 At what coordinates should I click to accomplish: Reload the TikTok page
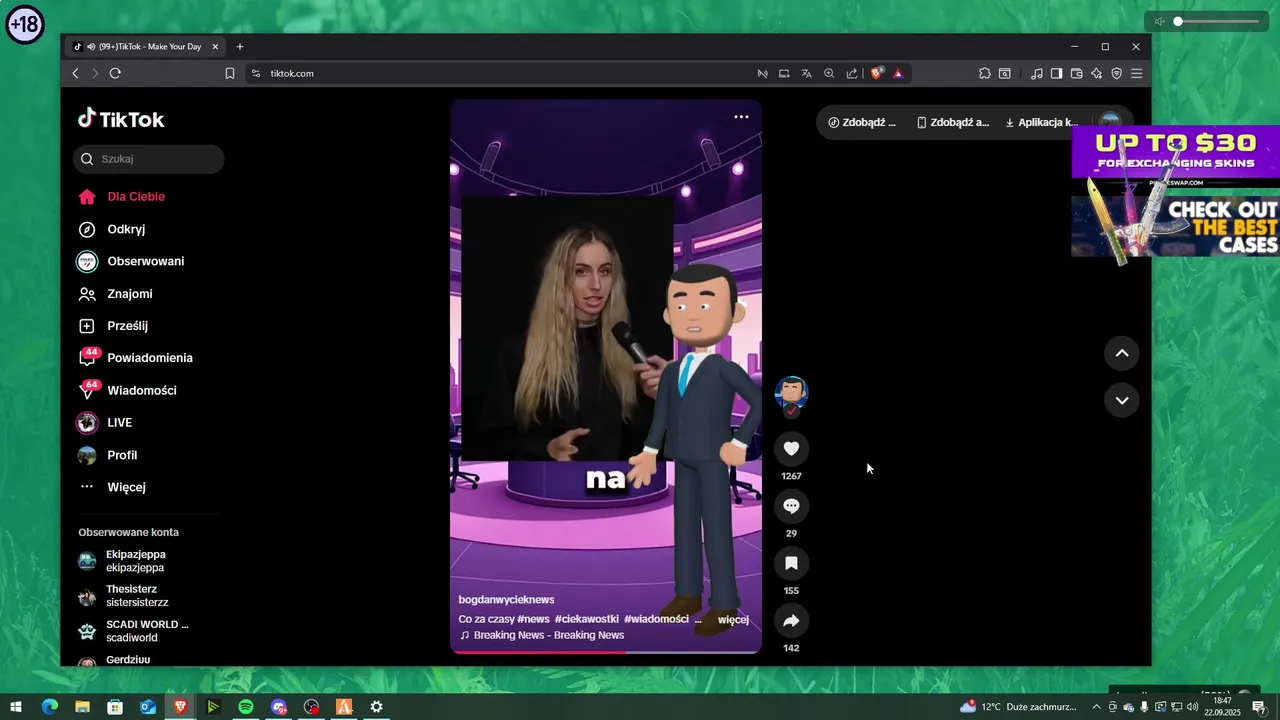pos(115,73)
